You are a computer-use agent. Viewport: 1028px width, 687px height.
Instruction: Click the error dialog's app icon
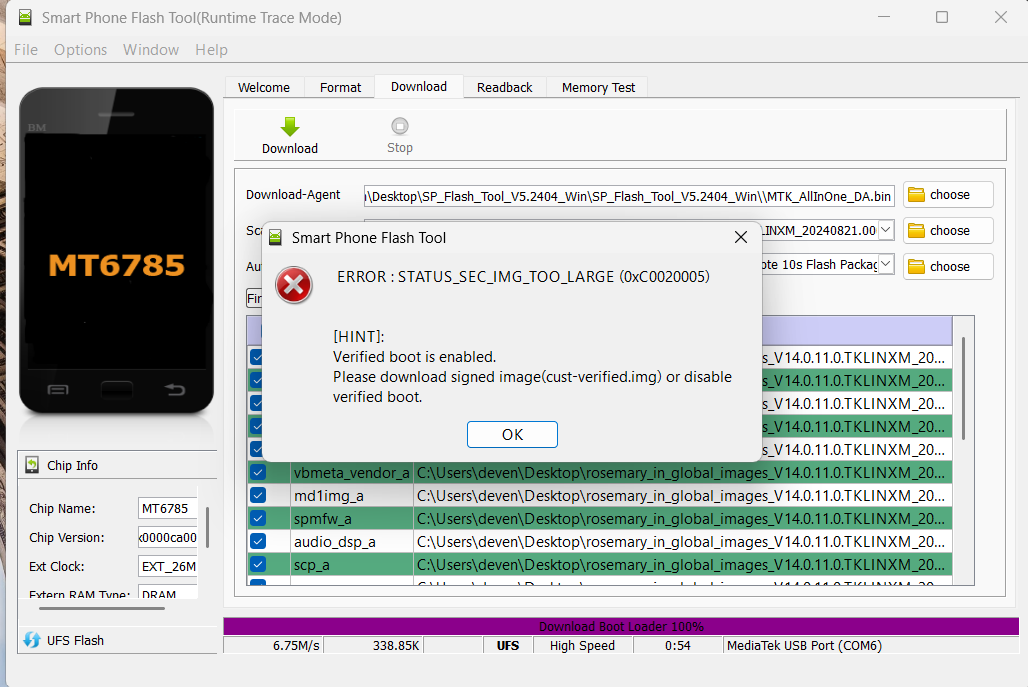coord(276,237)
